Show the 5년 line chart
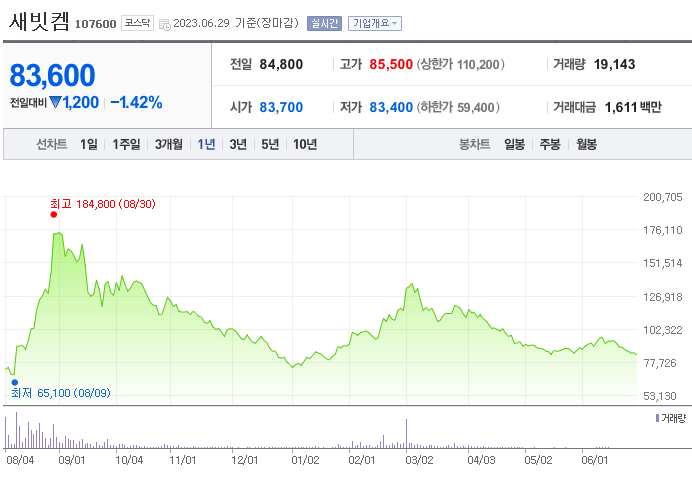 pos(270,144)
